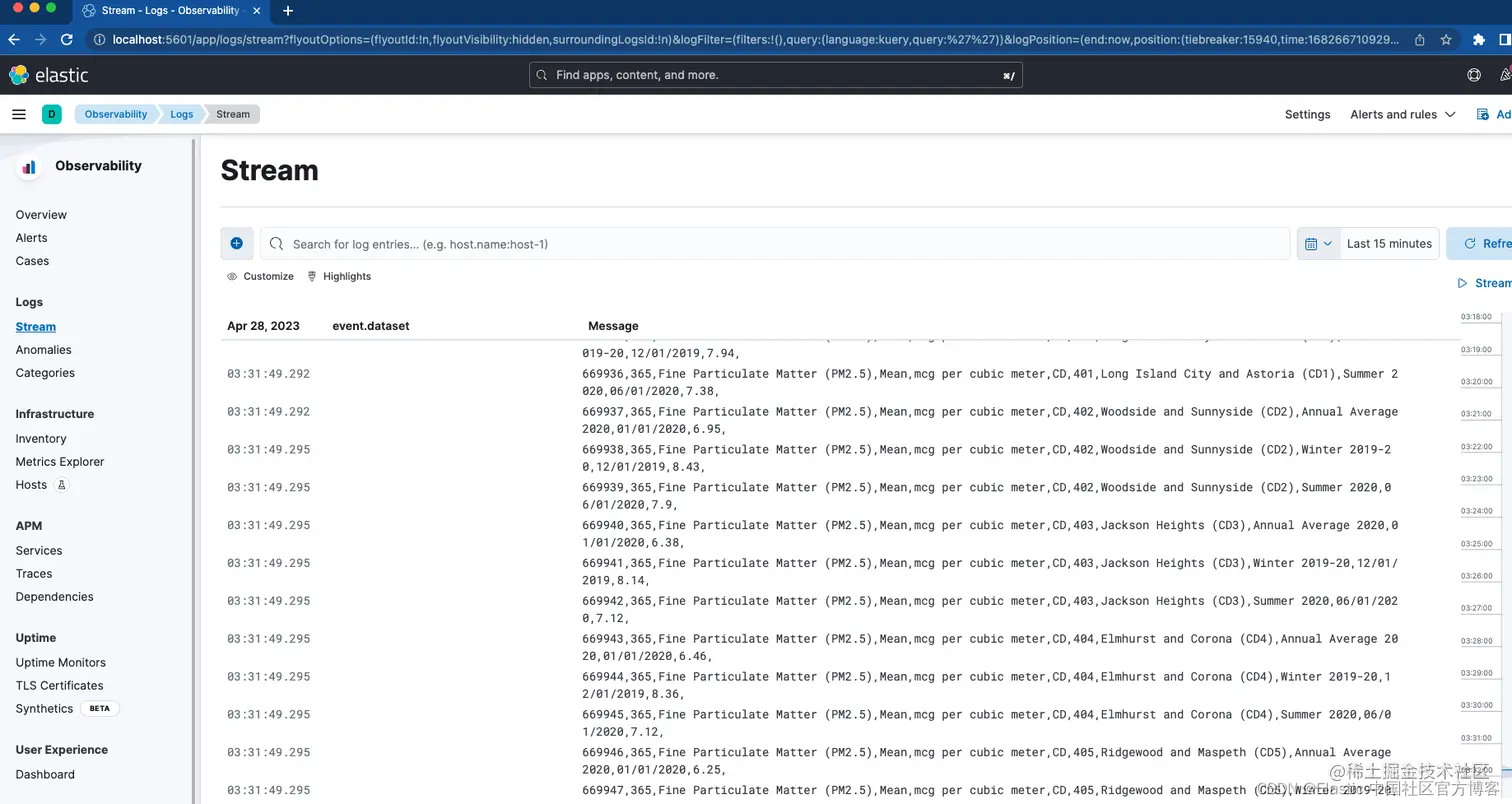The image size is (1512, 804).
Task: Click the Observability app icon in sidebar
Action: point(29,167)
